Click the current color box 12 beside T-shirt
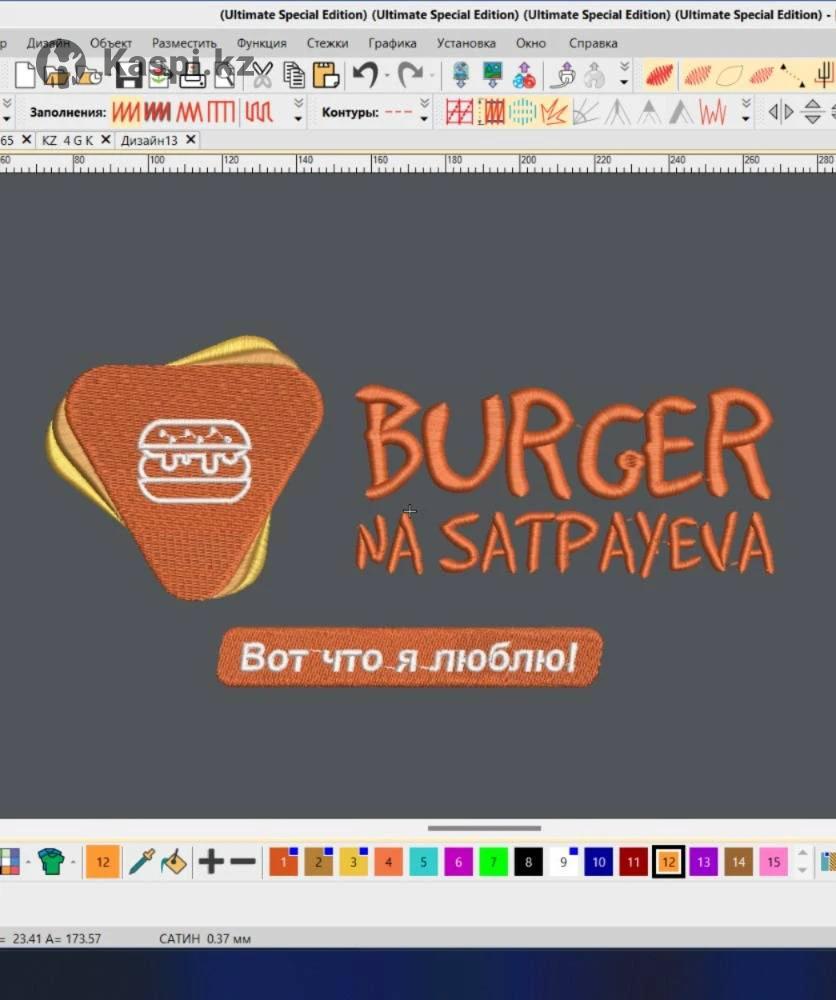 (x=103, y=862)
